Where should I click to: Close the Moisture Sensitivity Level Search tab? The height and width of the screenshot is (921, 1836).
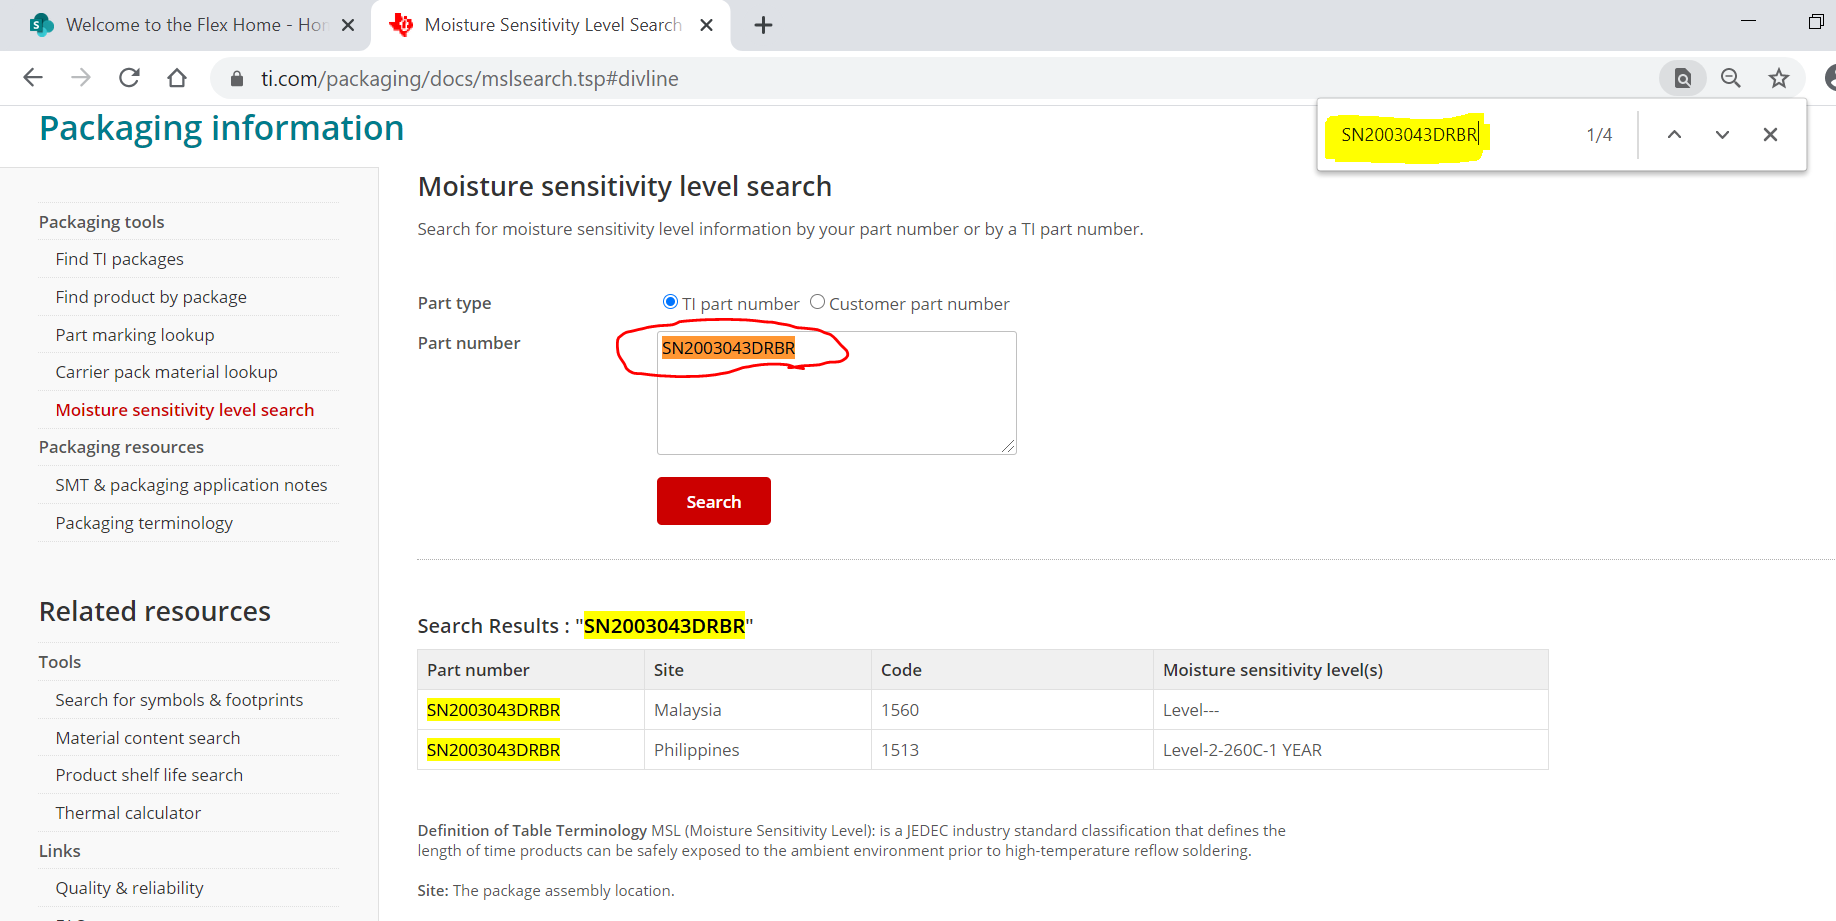[x=706, y=25]
